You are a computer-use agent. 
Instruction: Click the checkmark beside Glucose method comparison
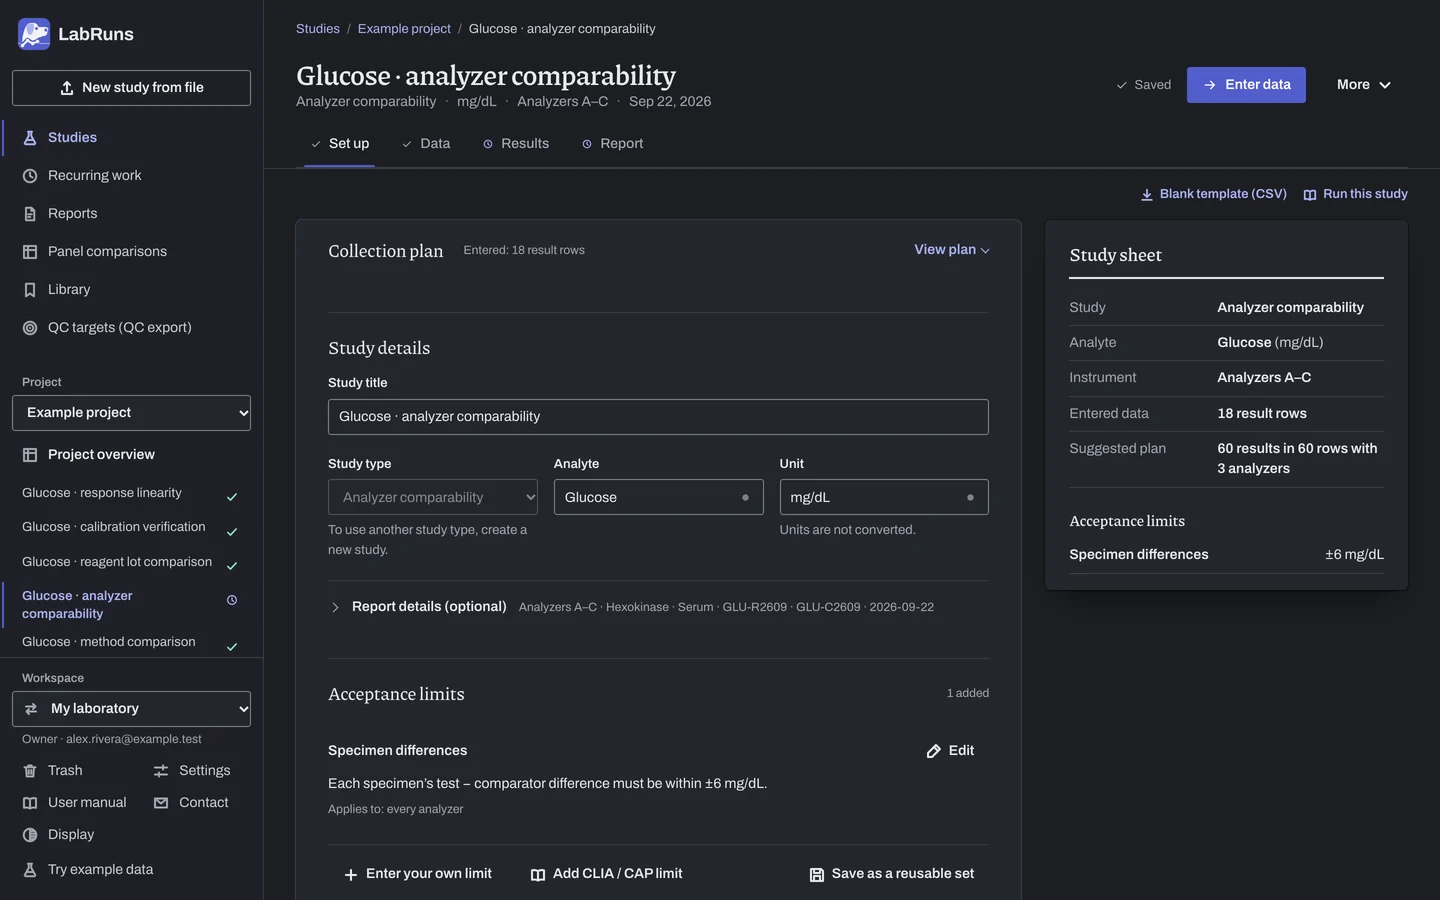[232, 647]
